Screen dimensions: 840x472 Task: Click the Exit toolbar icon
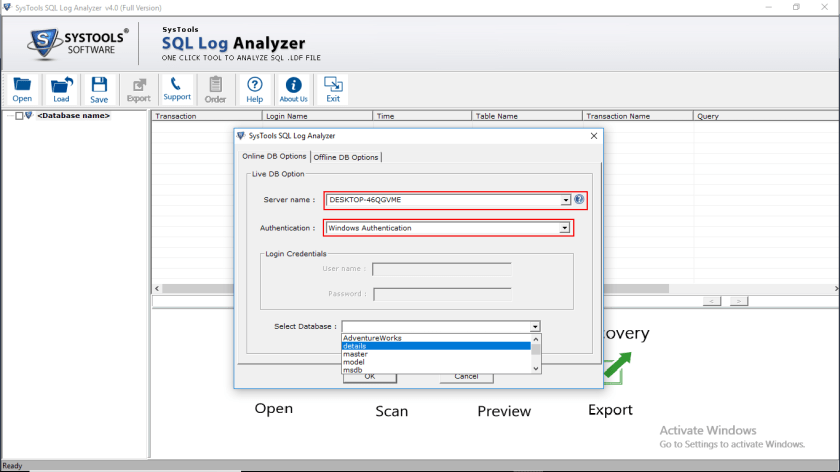pos(333,89)
